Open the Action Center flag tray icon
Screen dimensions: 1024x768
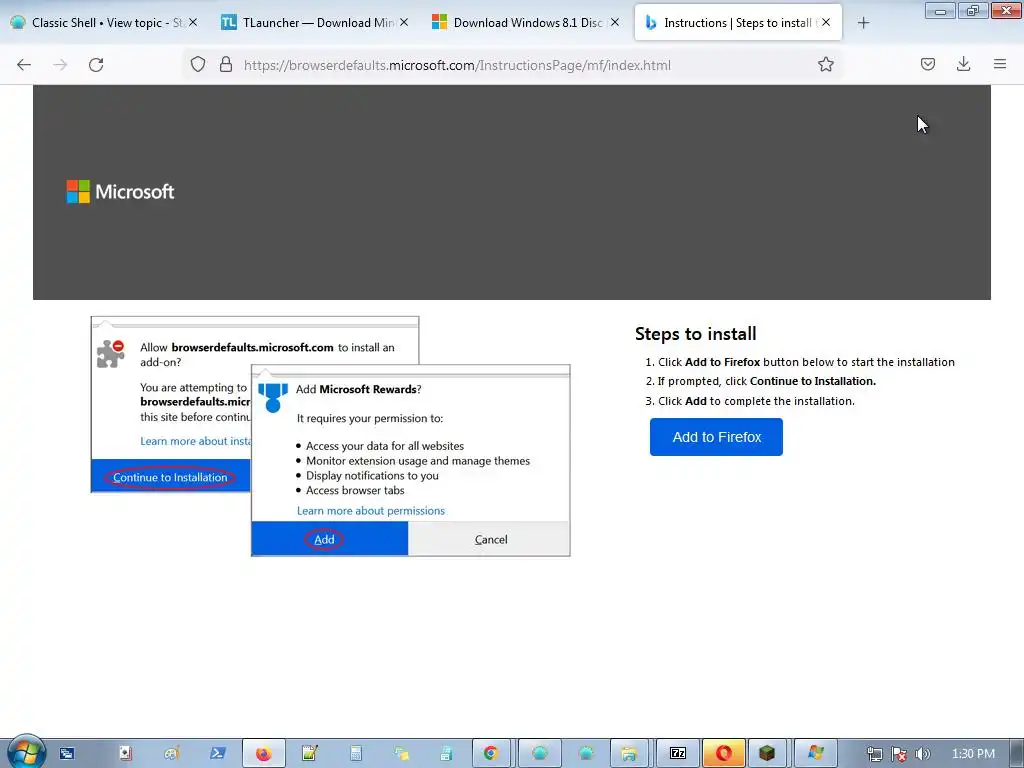[x=899, y=754]
